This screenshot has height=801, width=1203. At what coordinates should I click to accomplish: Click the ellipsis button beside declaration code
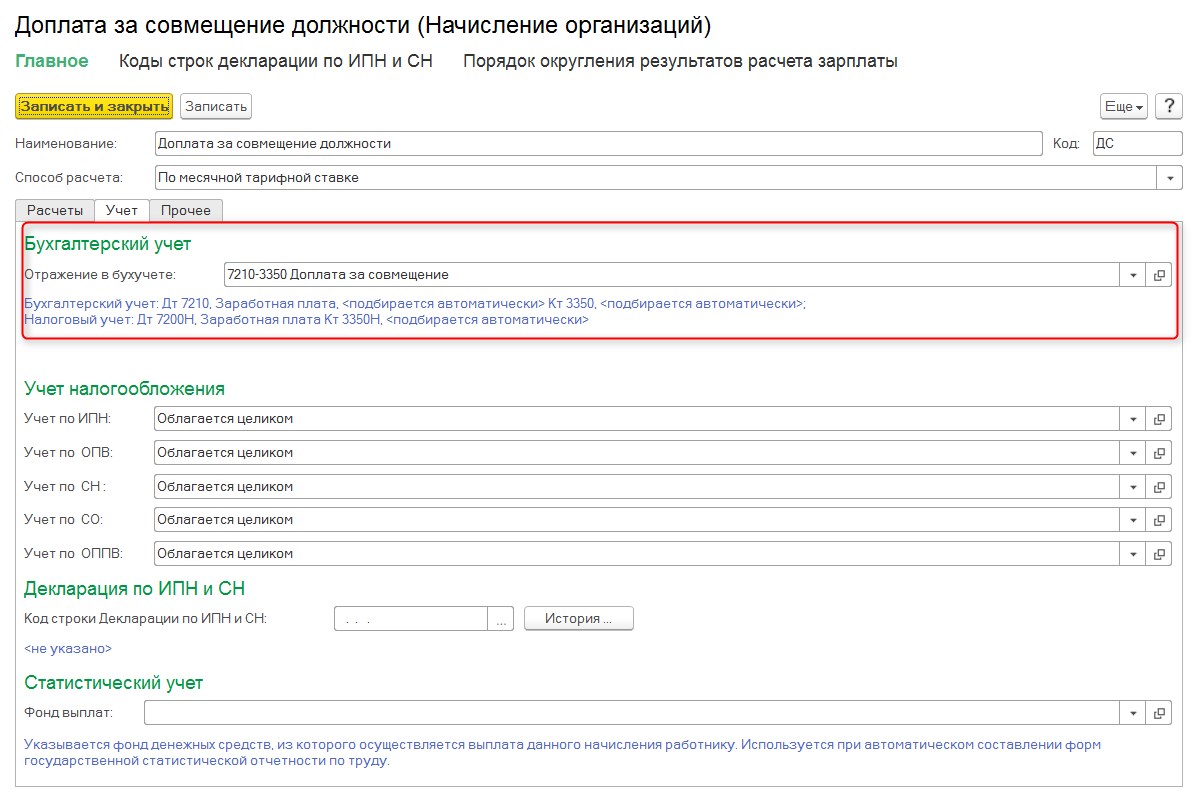501,620
